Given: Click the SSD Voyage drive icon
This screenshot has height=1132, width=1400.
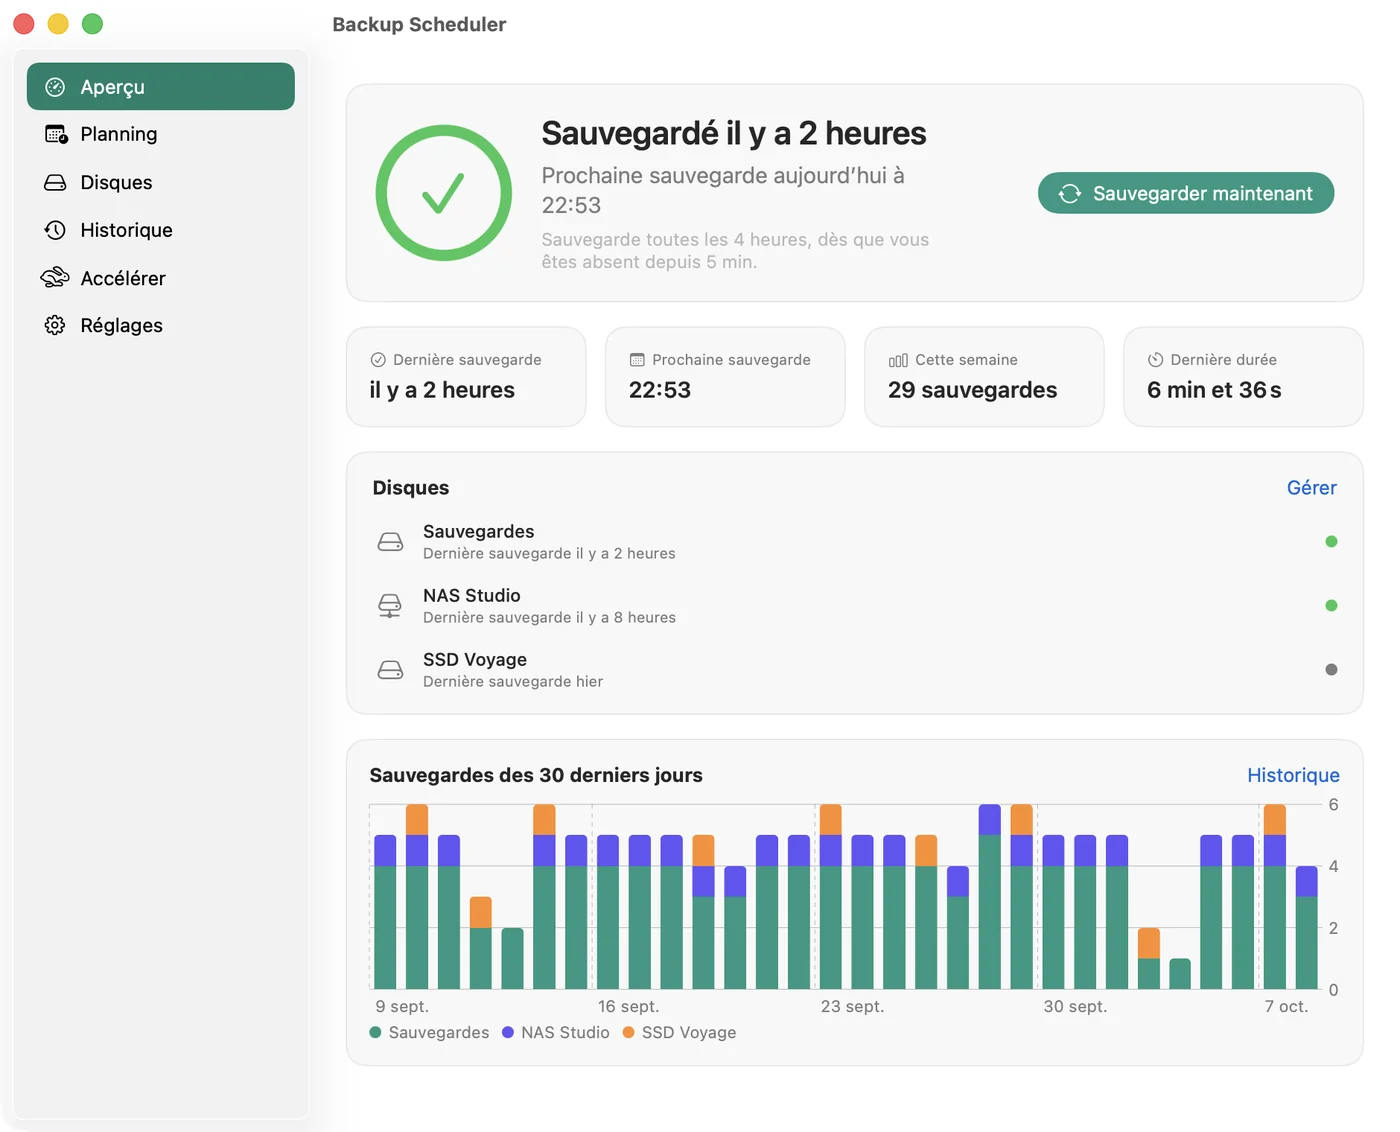Looking at the screenshot, I should click(x=390, y=670).
